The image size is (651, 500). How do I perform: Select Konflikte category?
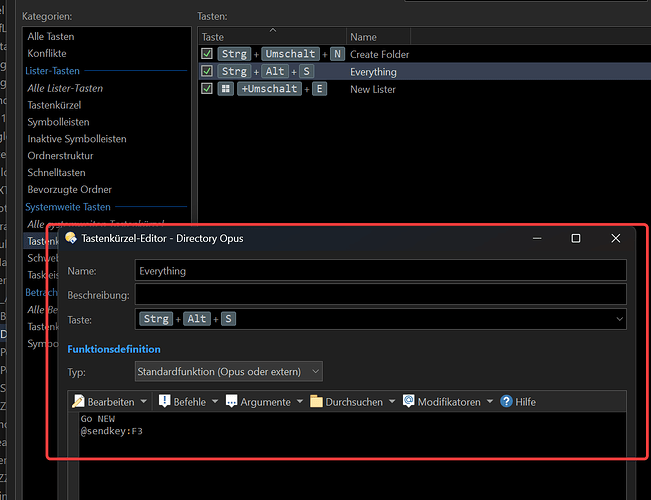click(x=47, y=53)
